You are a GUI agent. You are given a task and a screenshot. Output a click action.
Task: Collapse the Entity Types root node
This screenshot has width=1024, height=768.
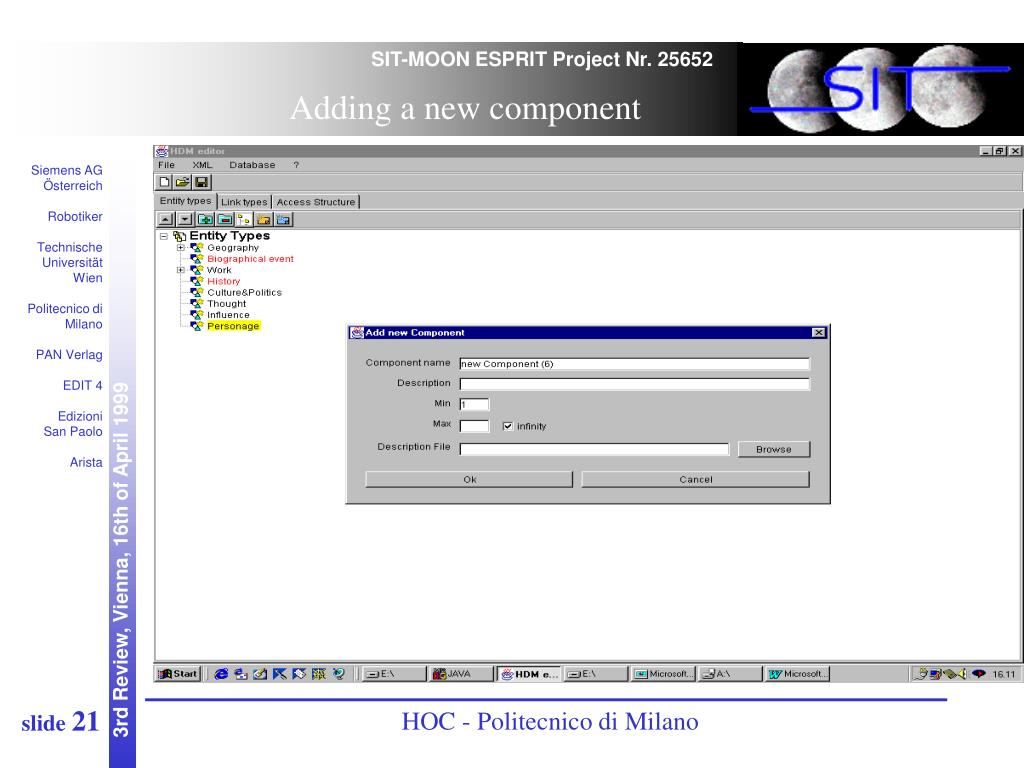(x=164, y=236)
